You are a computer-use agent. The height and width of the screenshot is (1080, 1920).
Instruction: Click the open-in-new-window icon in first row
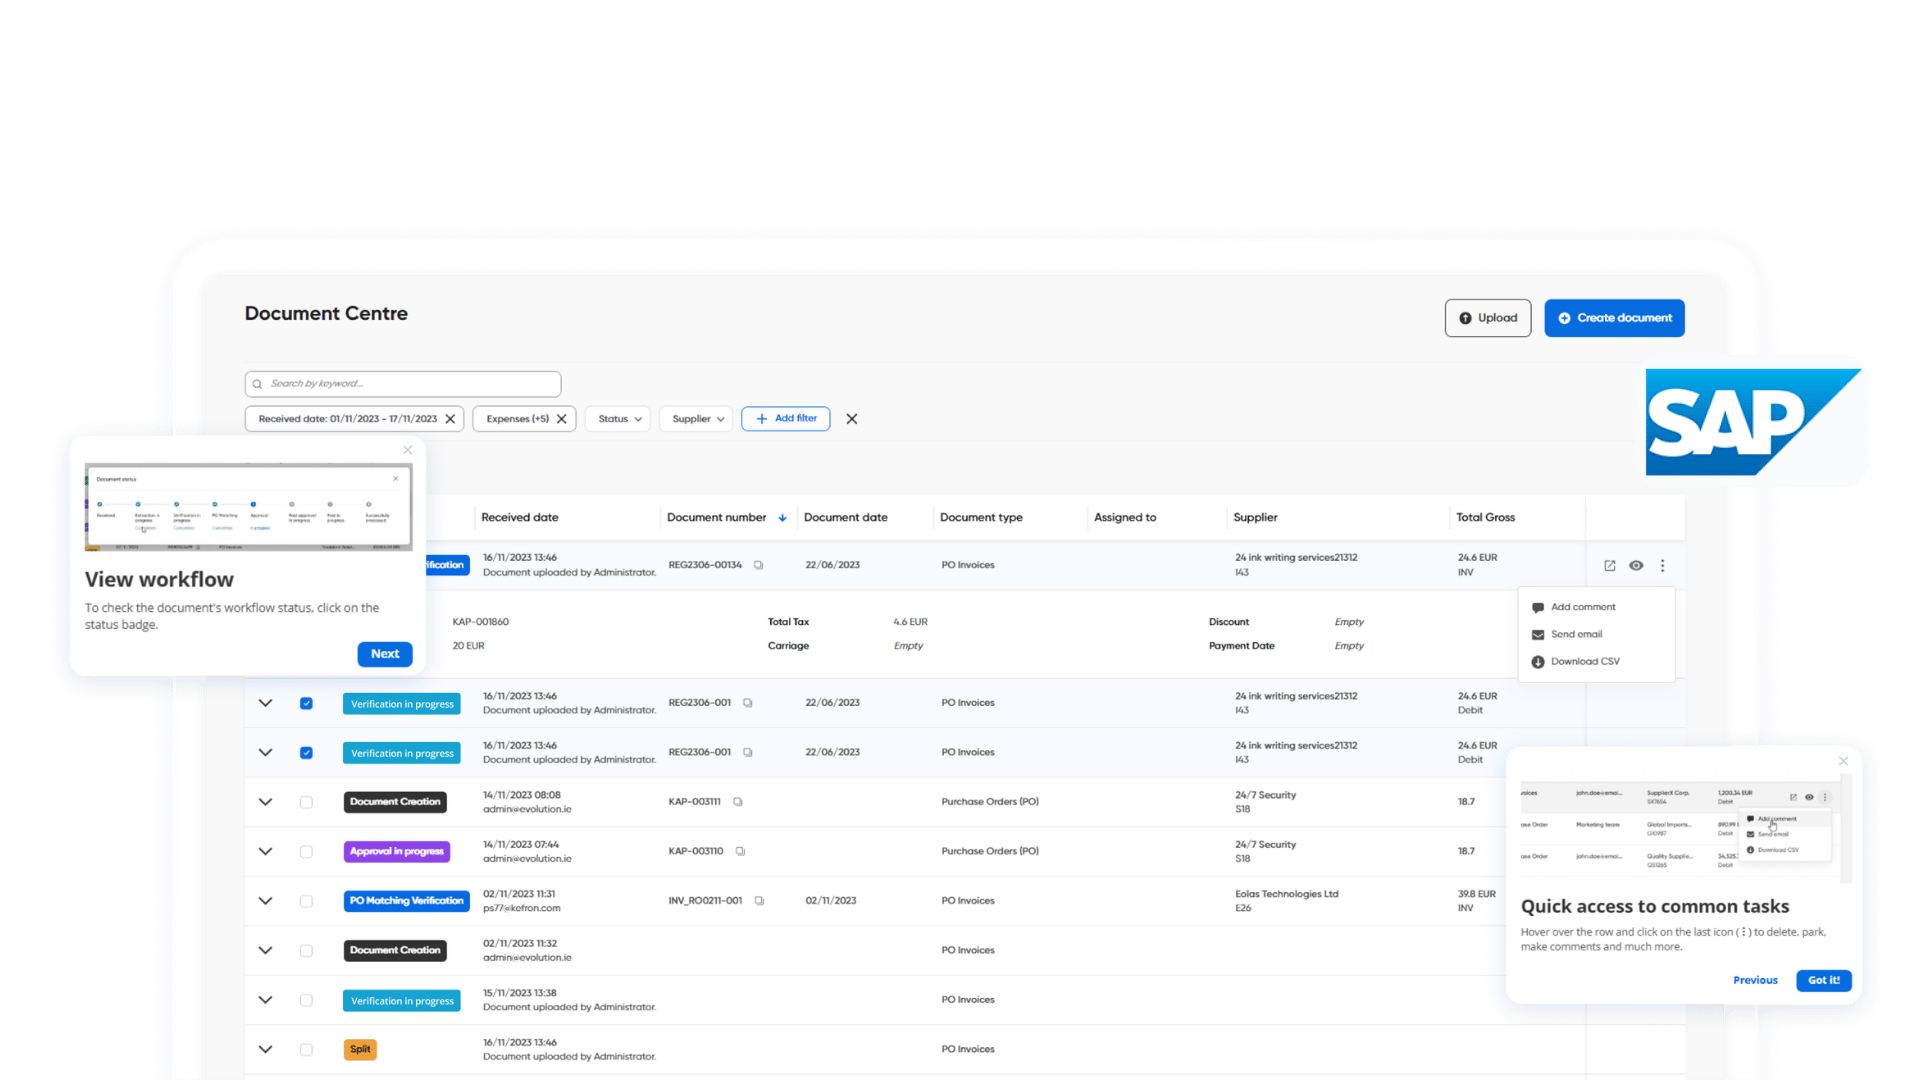(1610, 566)
